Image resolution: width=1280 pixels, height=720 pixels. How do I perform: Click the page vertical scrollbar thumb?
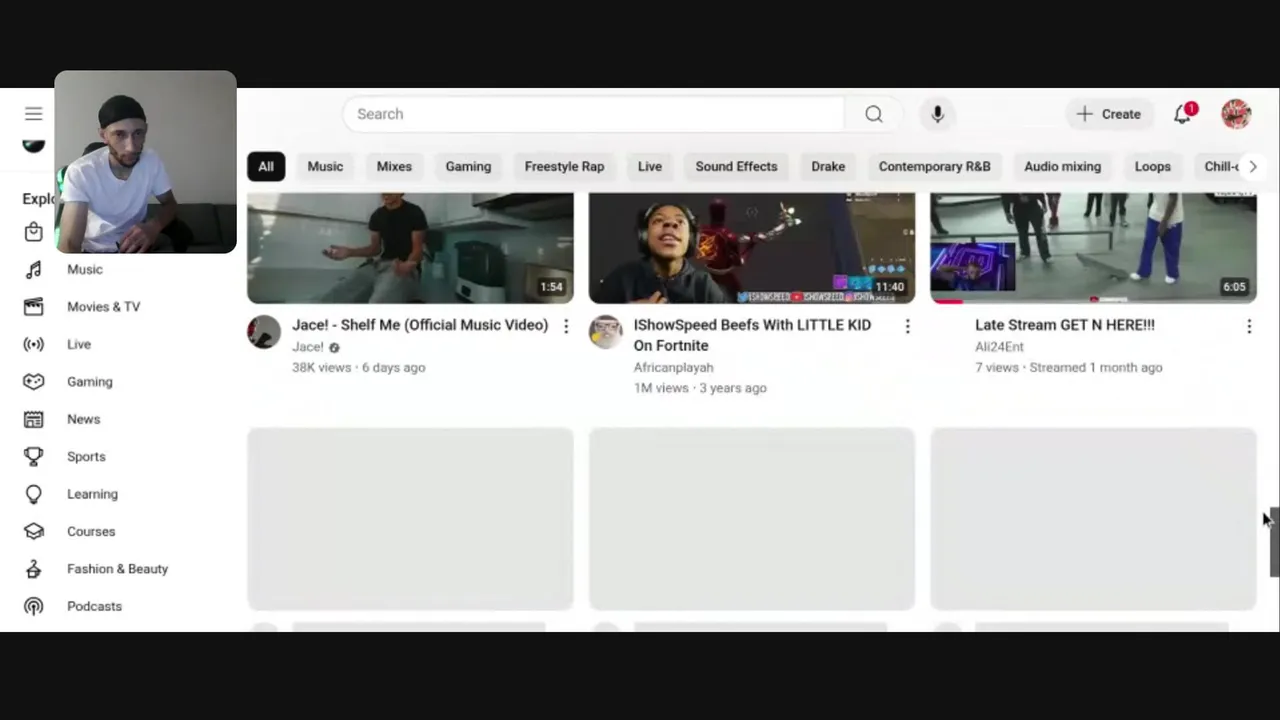pos(1274,541)
